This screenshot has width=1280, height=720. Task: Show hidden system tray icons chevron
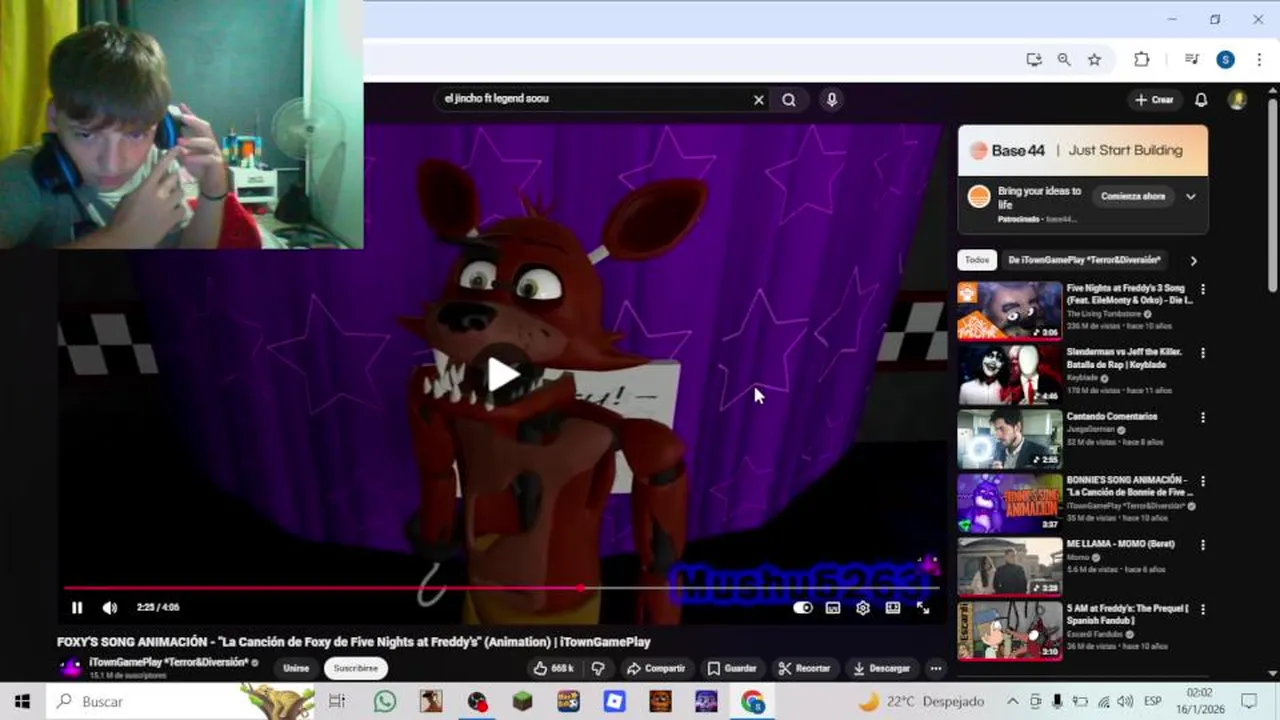coord(1012,702)
